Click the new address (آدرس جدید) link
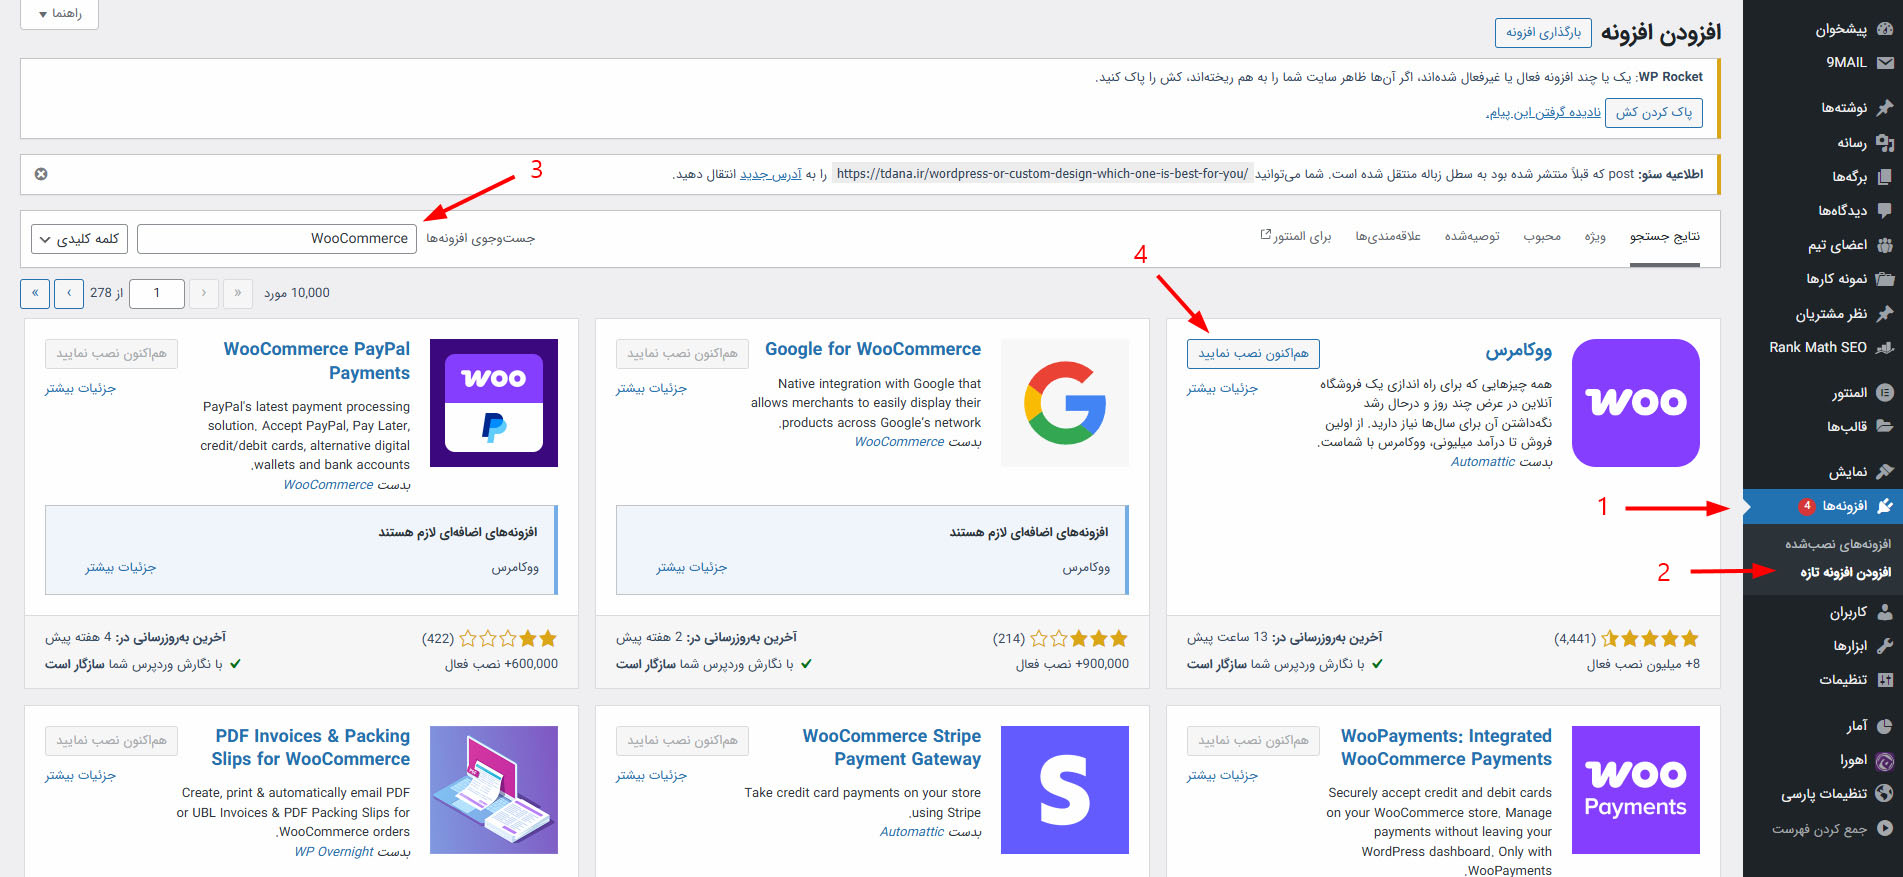Image resolution: width=1903 pixels, height=877 pixels. (770, 174)
